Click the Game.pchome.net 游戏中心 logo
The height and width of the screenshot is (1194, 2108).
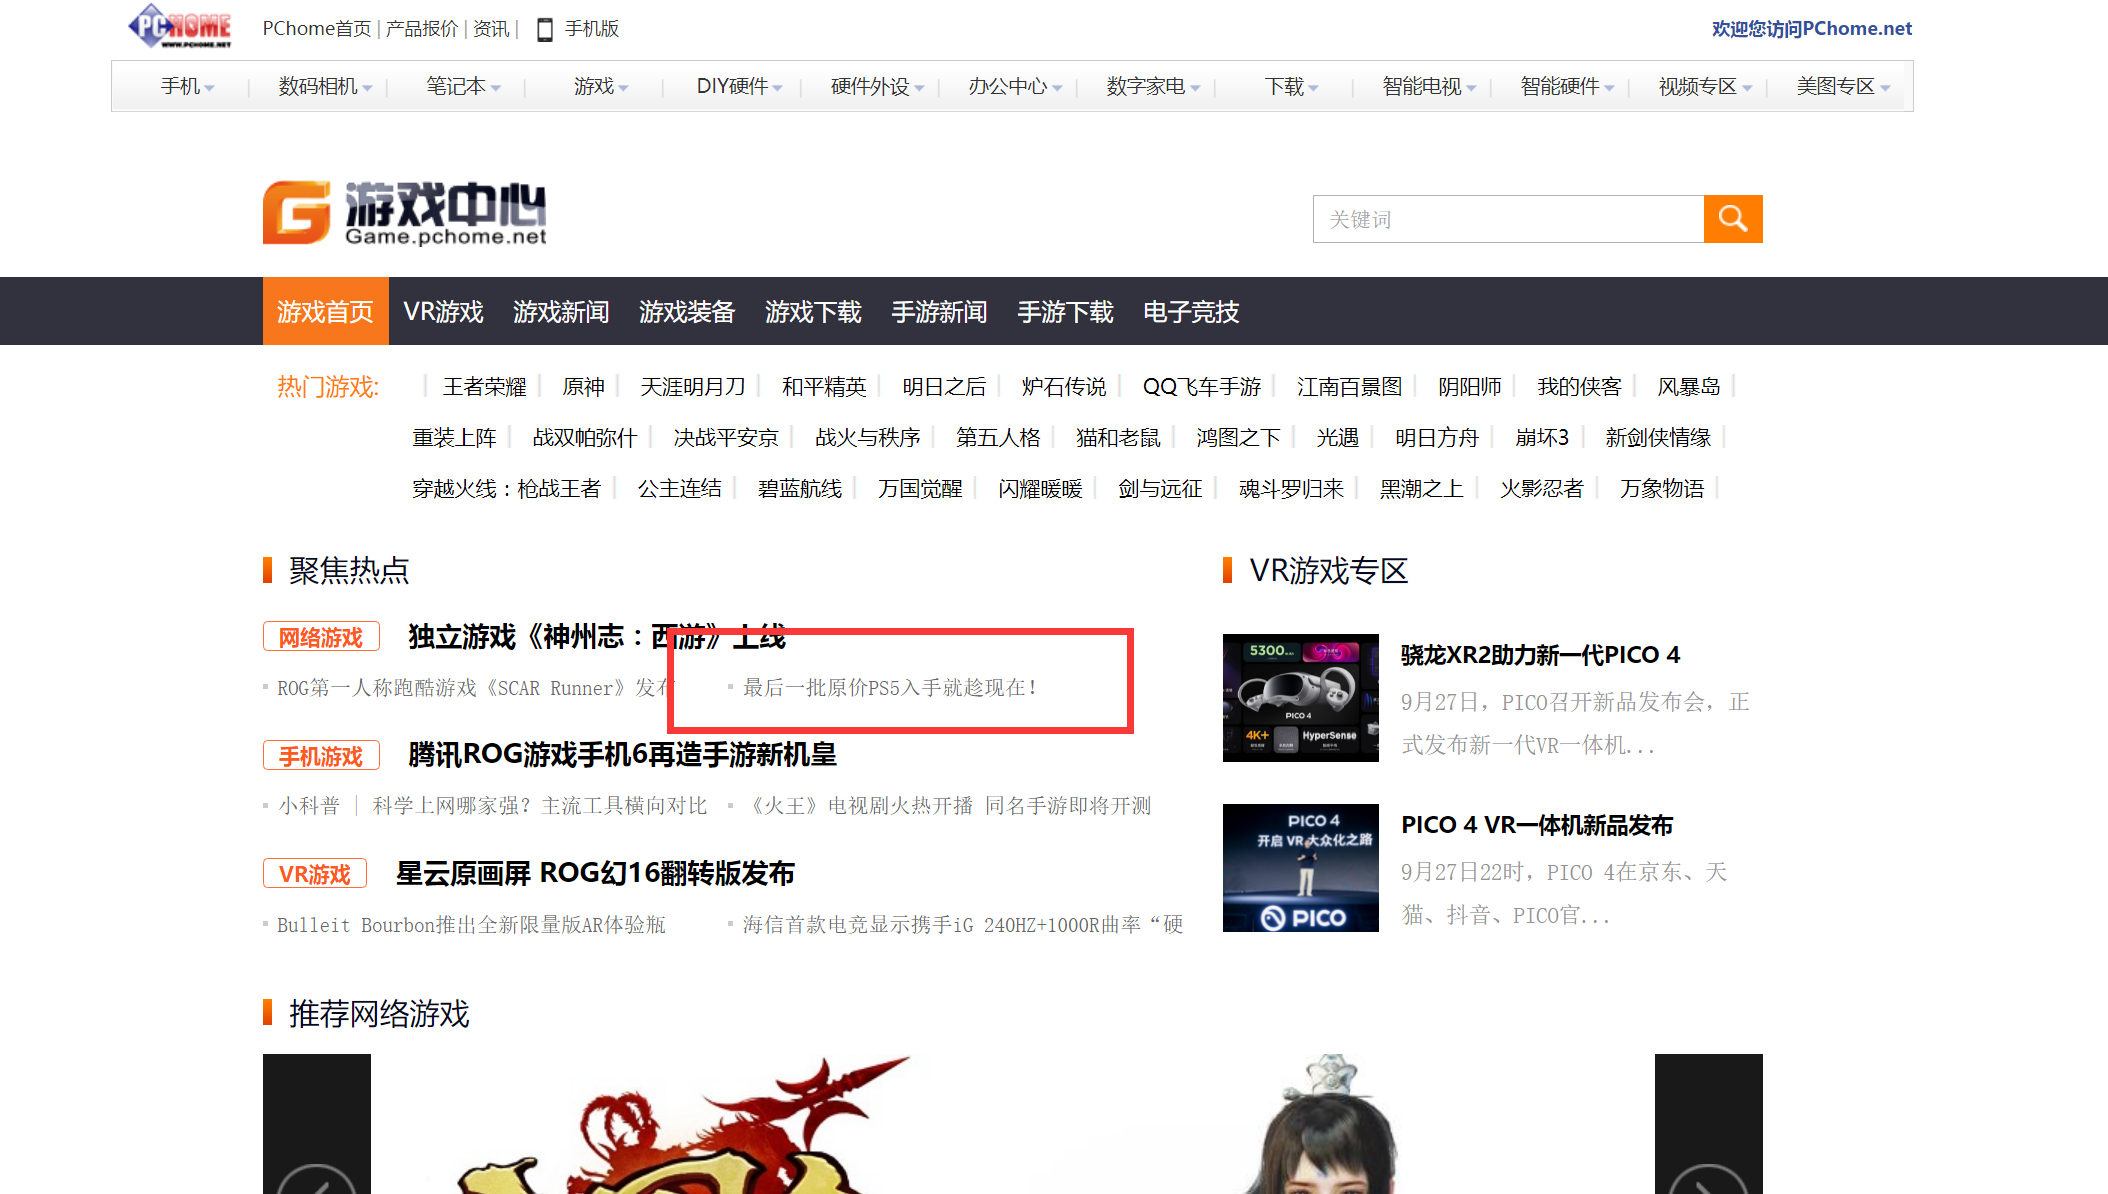pyautogui.click(x=405, y=213)
